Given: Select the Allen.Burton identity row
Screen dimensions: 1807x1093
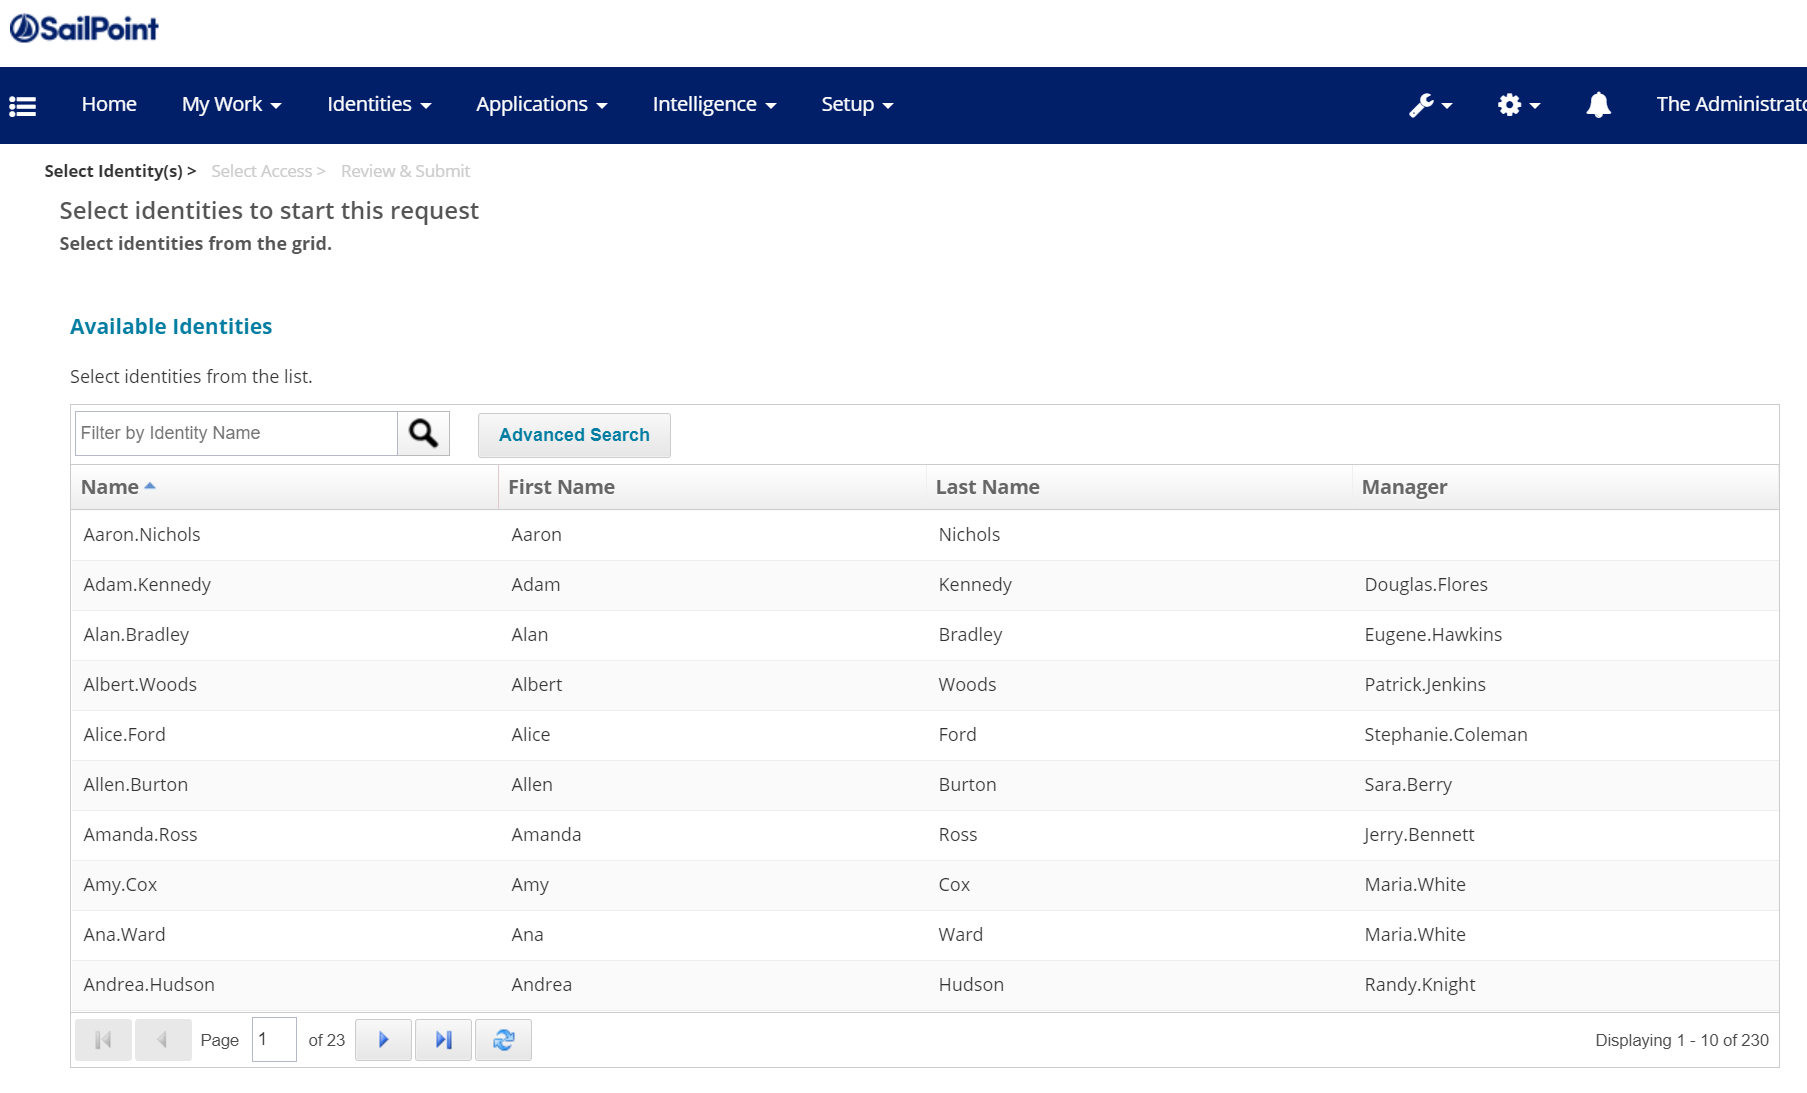Looking at the screenshot, I should (x=925, y=785).
